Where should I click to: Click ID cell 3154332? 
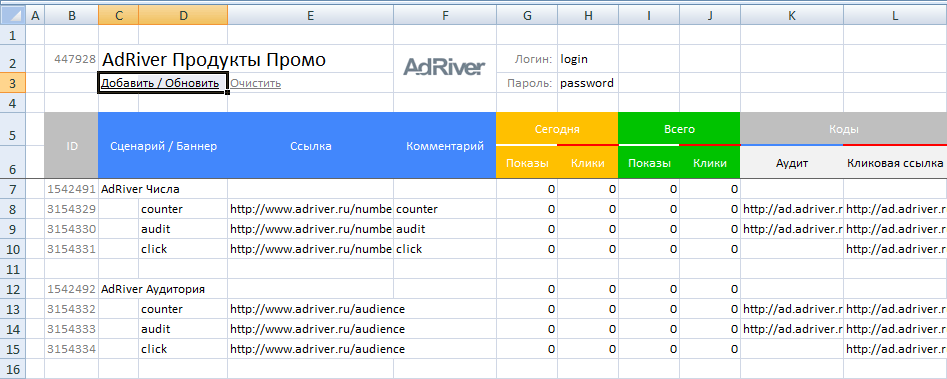click(71, 309)
